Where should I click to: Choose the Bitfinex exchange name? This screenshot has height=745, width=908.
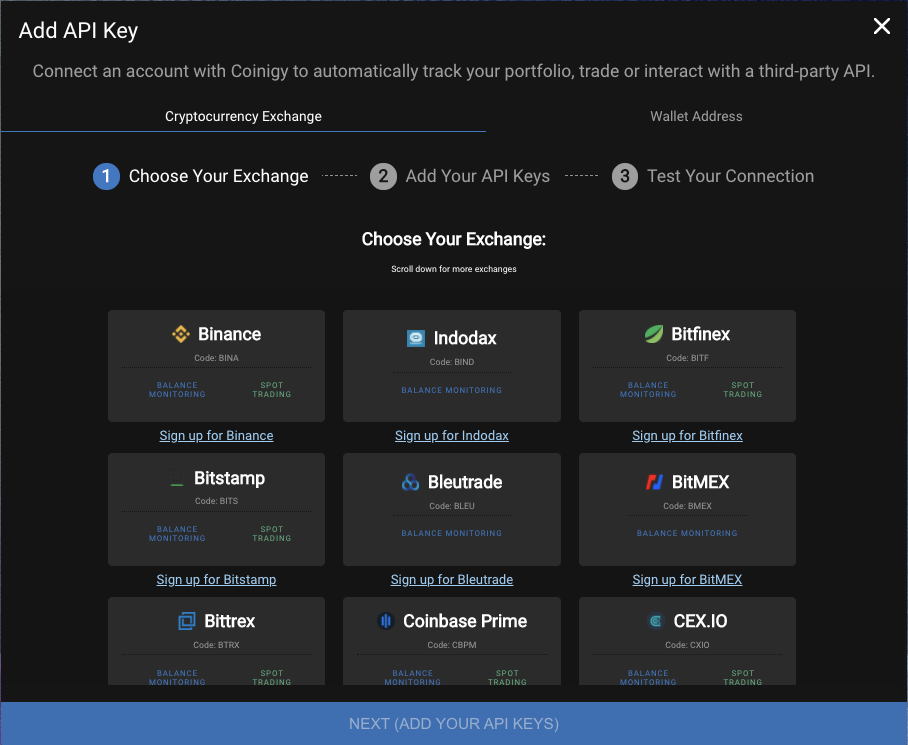click(x=701, y=334)
